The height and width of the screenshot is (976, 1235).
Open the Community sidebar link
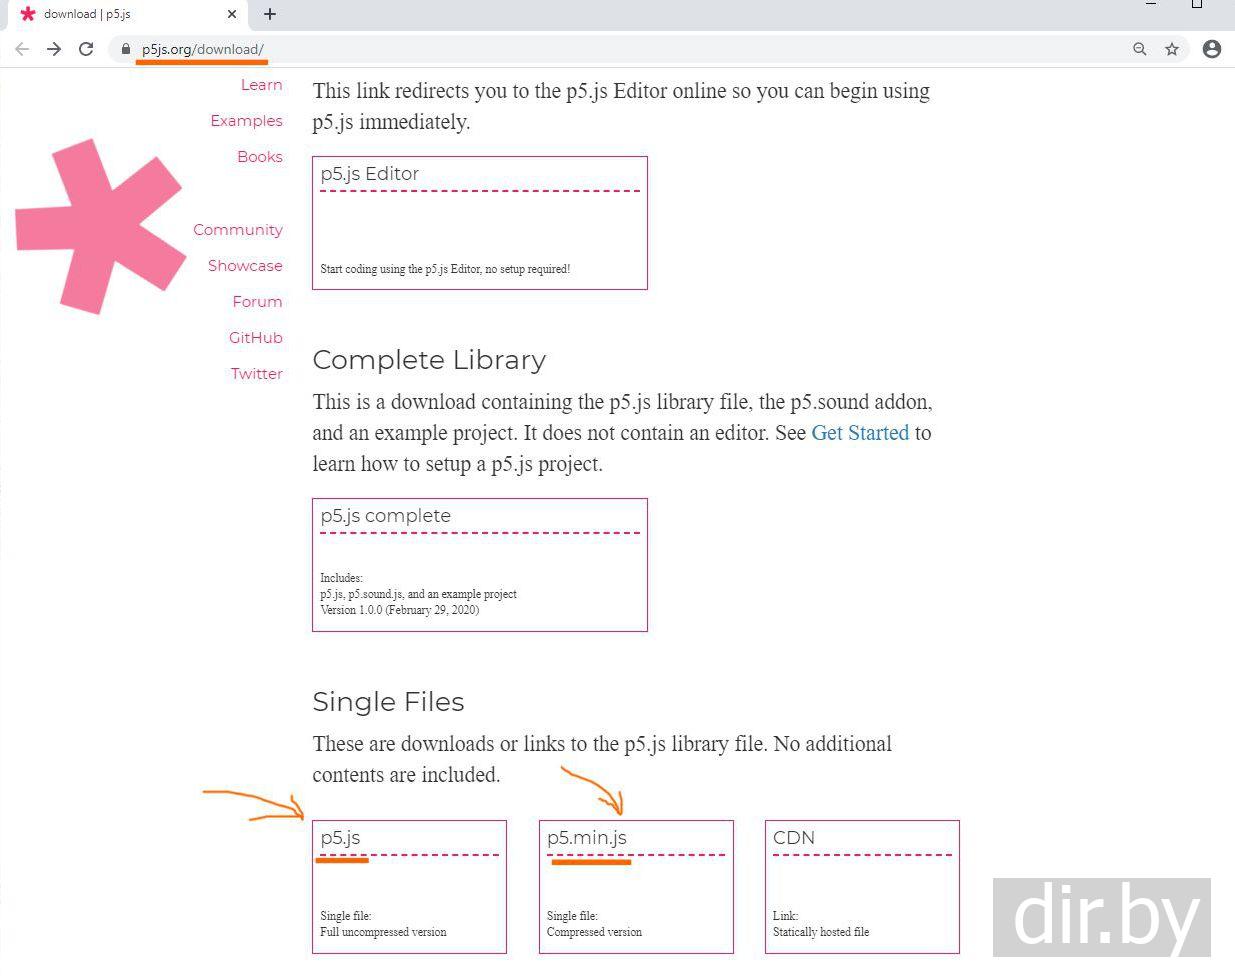pos(238,230)
